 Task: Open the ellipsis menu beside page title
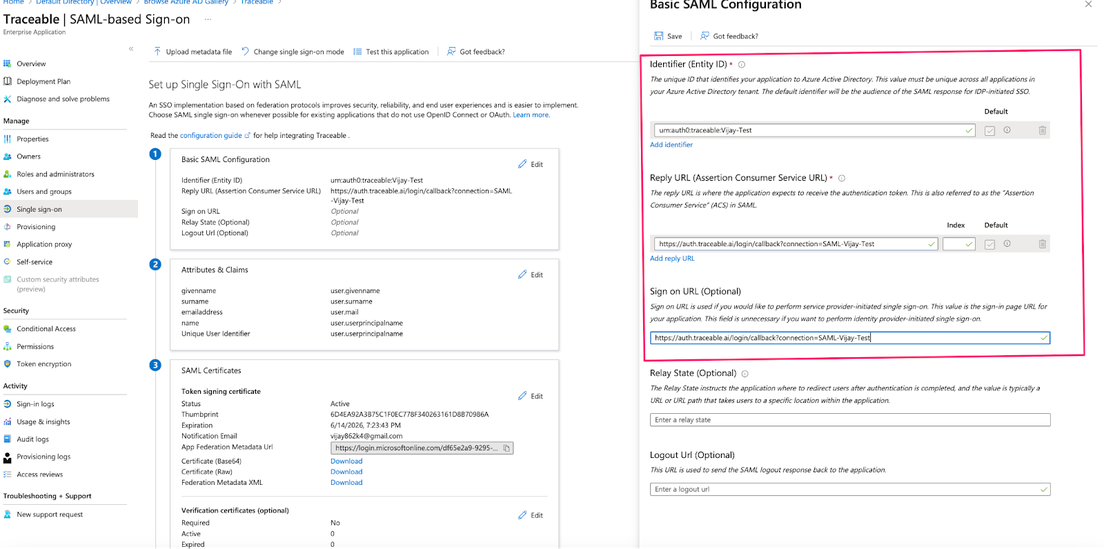point(207,19)
